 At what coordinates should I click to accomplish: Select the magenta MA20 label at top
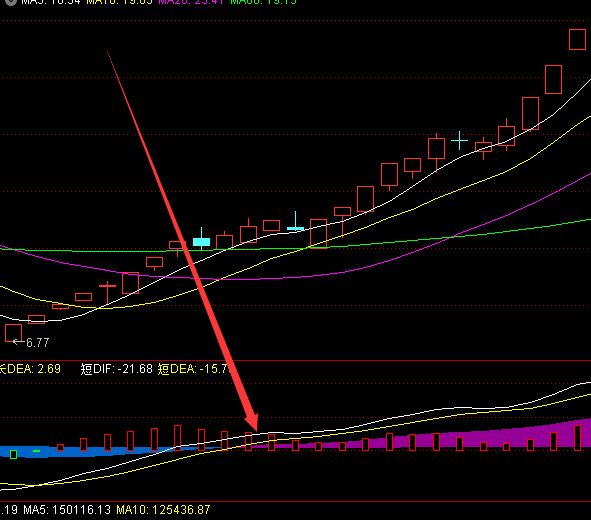[191, 2]
